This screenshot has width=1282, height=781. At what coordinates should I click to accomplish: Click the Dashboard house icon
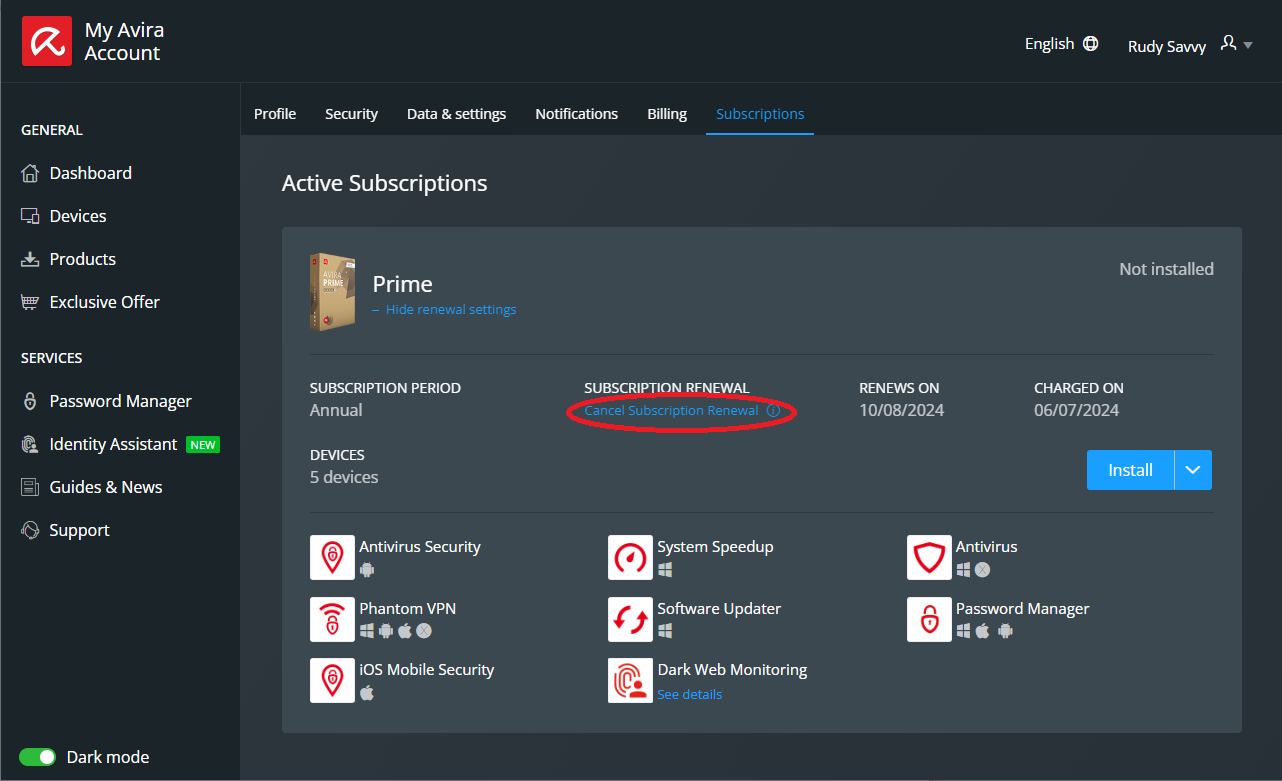(x=30, y=173)
